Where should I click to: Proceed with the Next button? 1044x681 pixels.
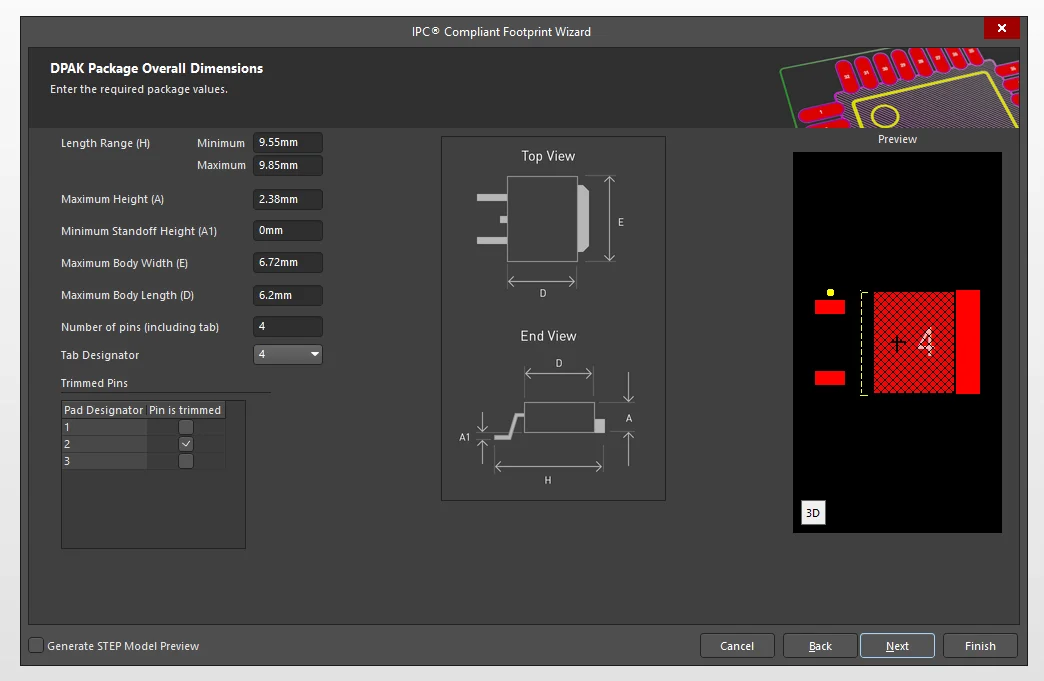coord(897,646)
